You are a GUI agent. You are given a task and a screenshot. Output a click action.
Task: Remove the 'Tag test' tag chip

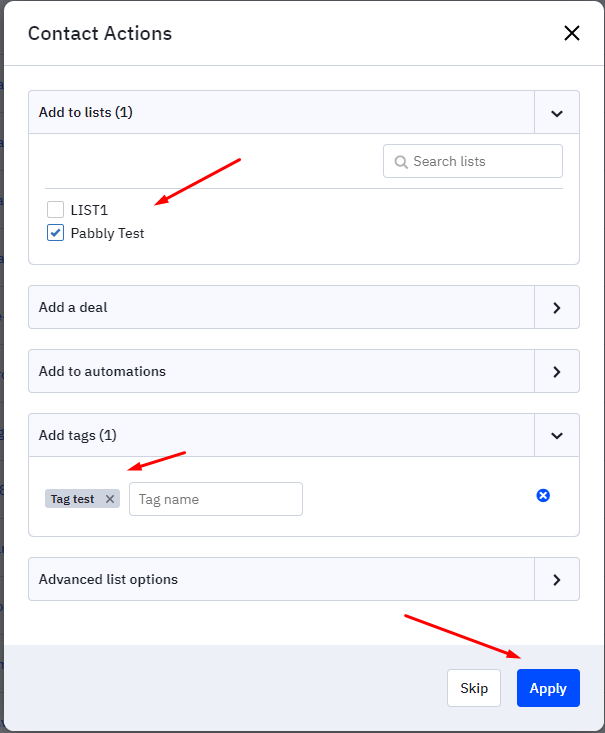pyautogui.click(x=110, y=499)
